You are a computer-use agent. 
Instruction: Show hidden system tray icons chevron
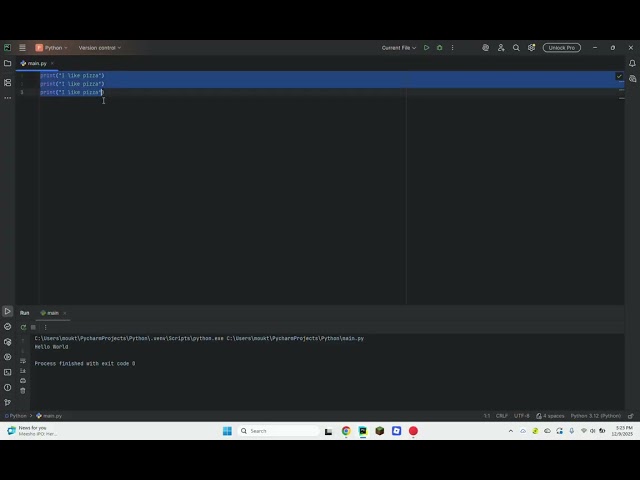pos(511,431)
